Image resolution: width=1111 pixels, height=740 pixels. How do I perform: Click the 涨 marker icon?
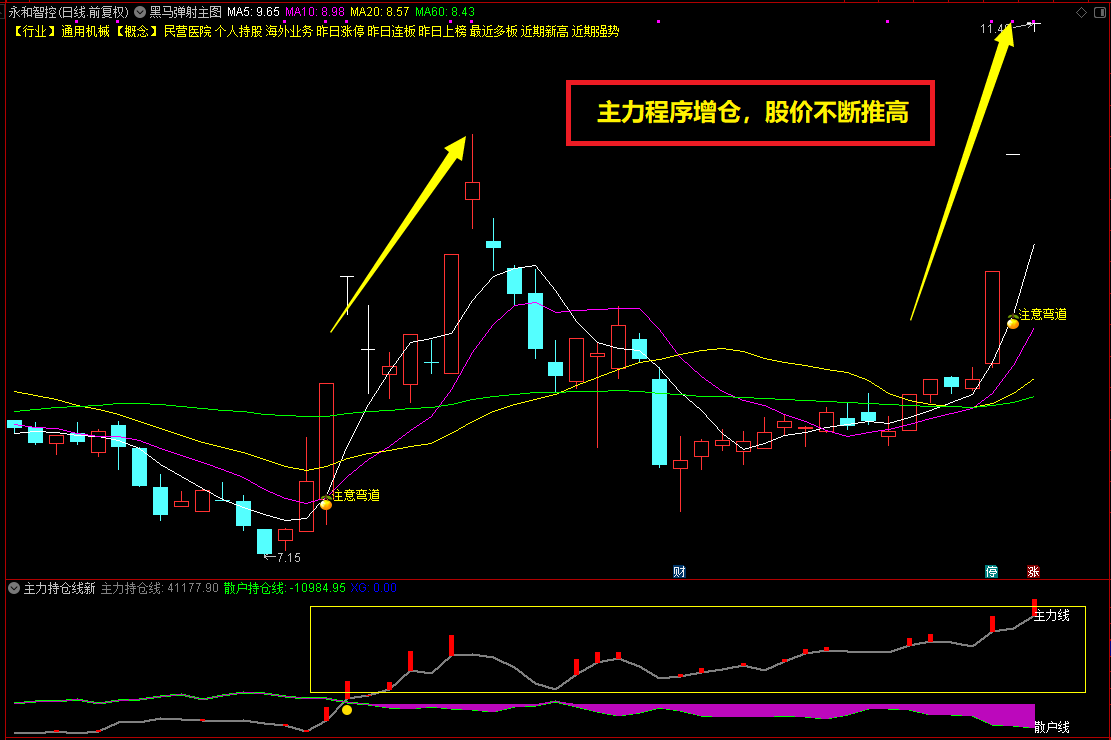[1033, 571]
